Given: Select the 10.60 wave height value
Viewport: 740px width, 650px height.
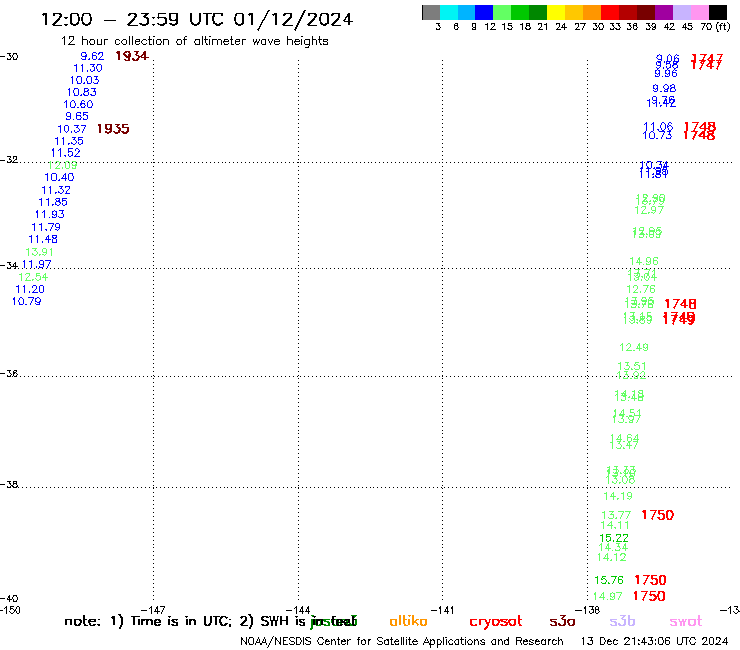Looking at the screenshot, I should pos(78,104).
